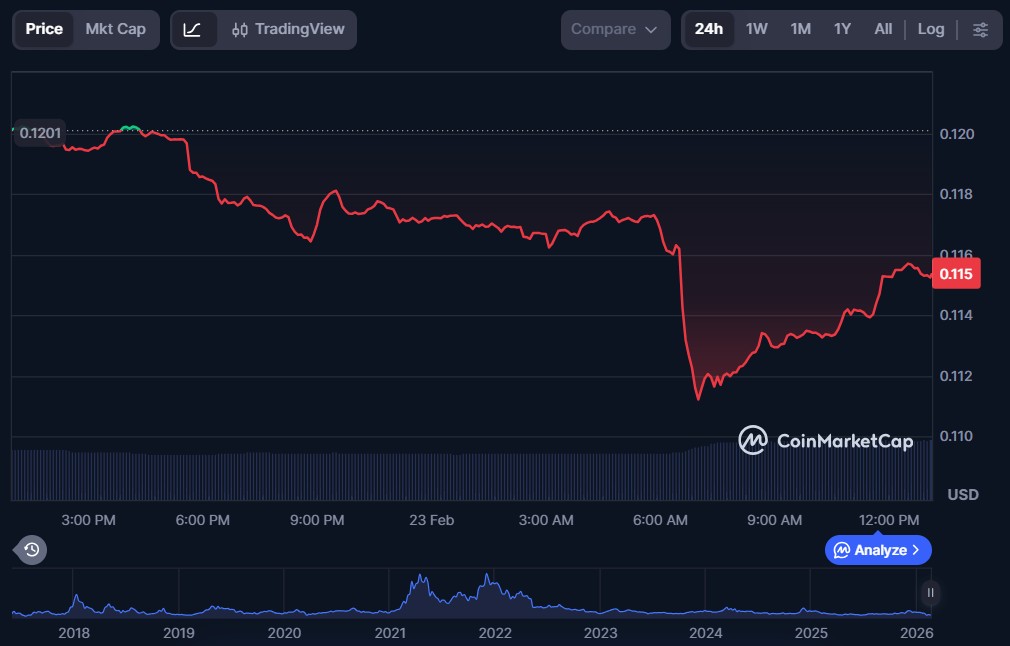Expand the Compare dropdown
Image resolution: width=1010 pixels, height=646 pixels.
coord(614,30)
